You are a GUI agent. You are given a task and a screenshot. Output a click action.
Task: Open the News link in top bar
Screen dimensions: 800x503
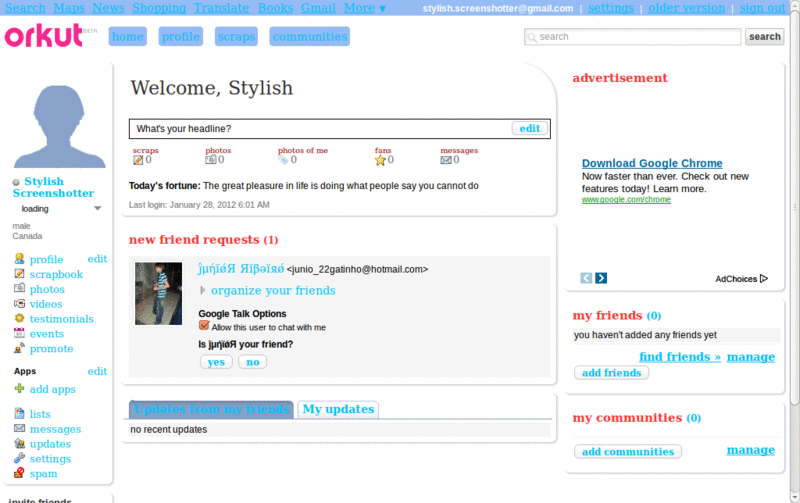pos(108,8)
